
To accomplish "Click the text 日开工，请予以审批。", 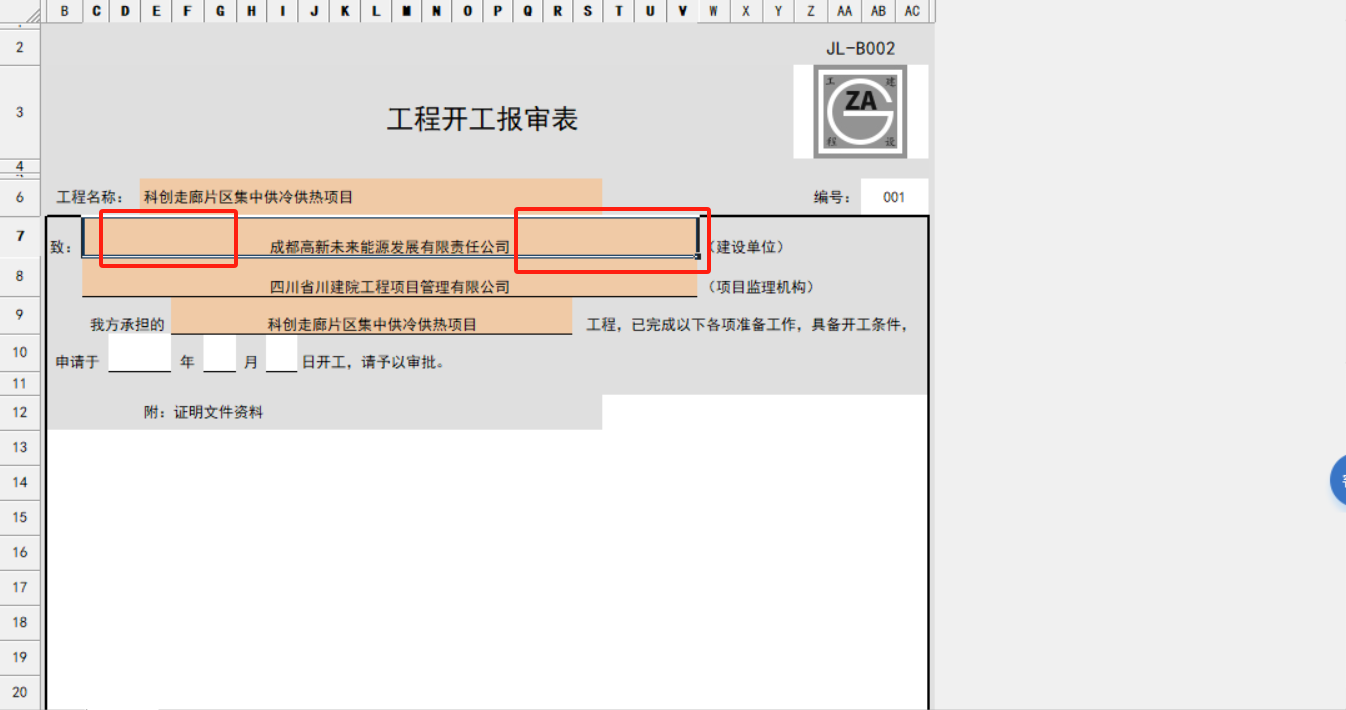I will click(x=373, y=362).
